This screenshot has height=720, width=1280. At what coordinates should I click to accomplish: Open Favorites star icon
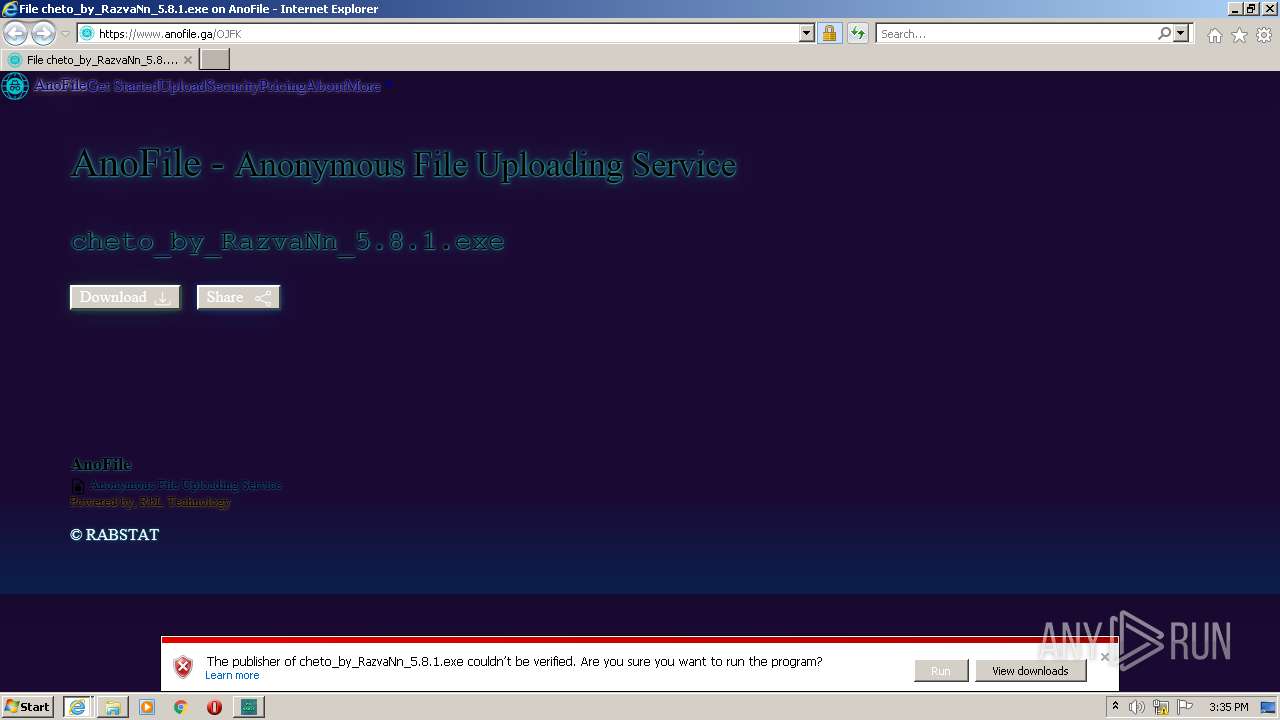point(1239,35)
